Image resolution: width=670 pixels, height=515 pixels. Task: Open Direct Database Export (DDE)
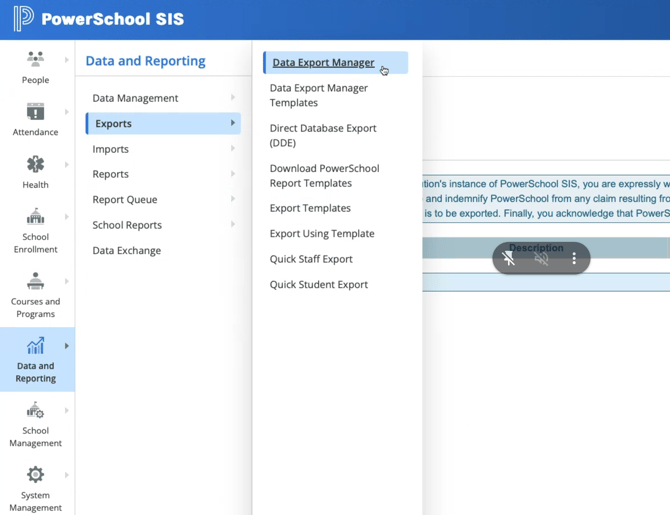323,135
